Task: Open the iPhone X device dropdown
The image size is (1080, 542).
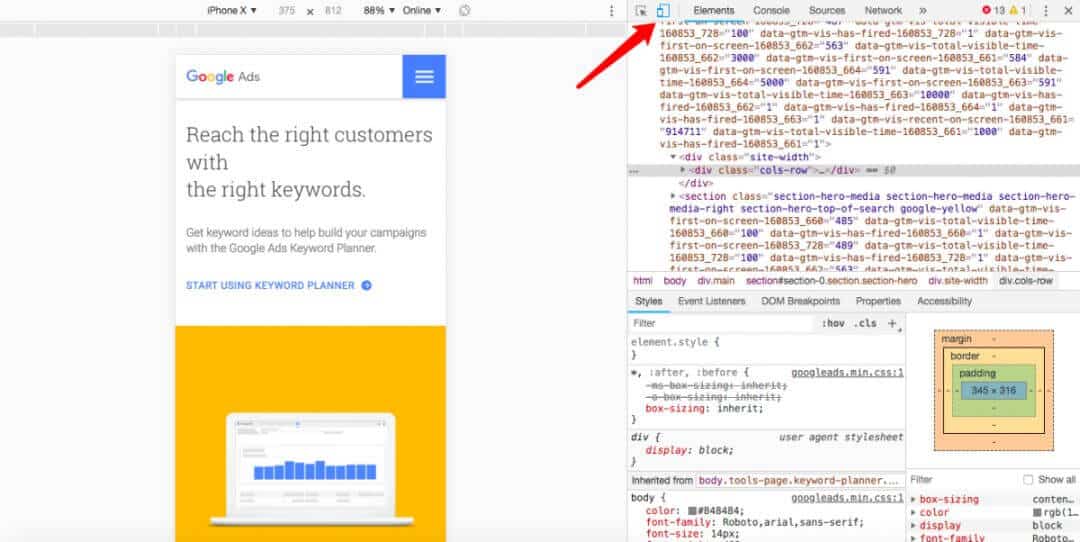Action: 231,10
